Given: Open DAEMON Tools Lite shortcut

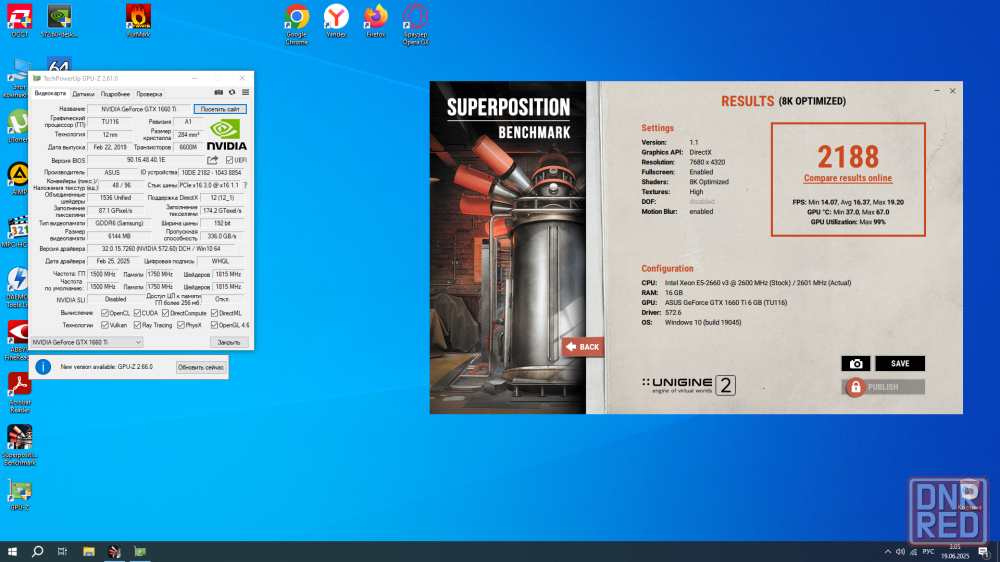Looking at the screenshot, I should (x=17, y=287).
